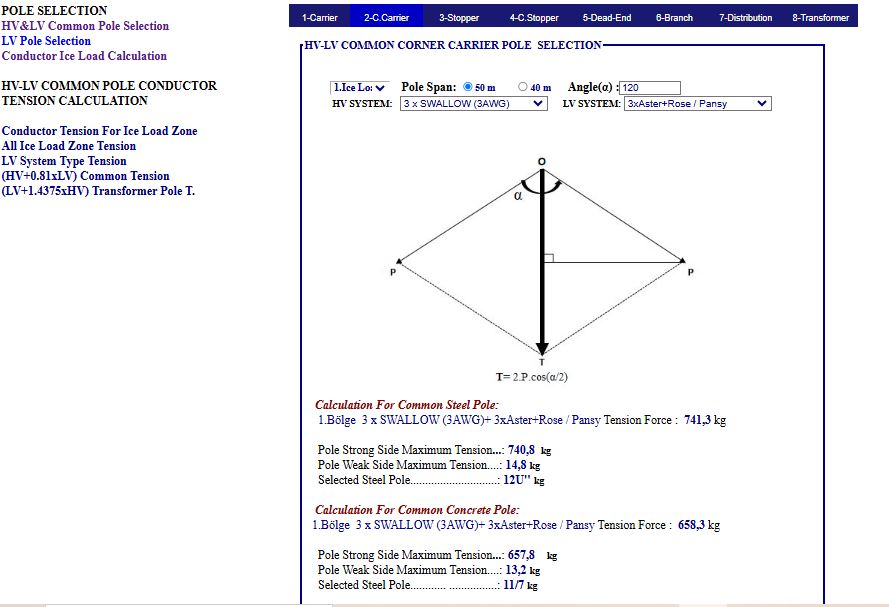The height and width of the screenshot is (607, 889).
Task: Select the 4-C.Stopper tab
Action: (x=534, y=18)
